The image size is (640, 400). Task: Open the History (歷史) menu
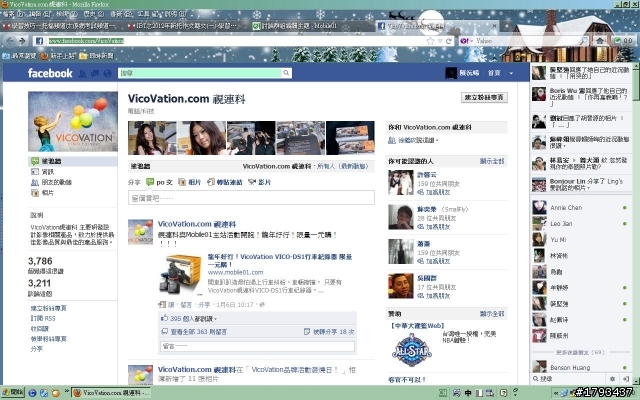coord(93,14)
